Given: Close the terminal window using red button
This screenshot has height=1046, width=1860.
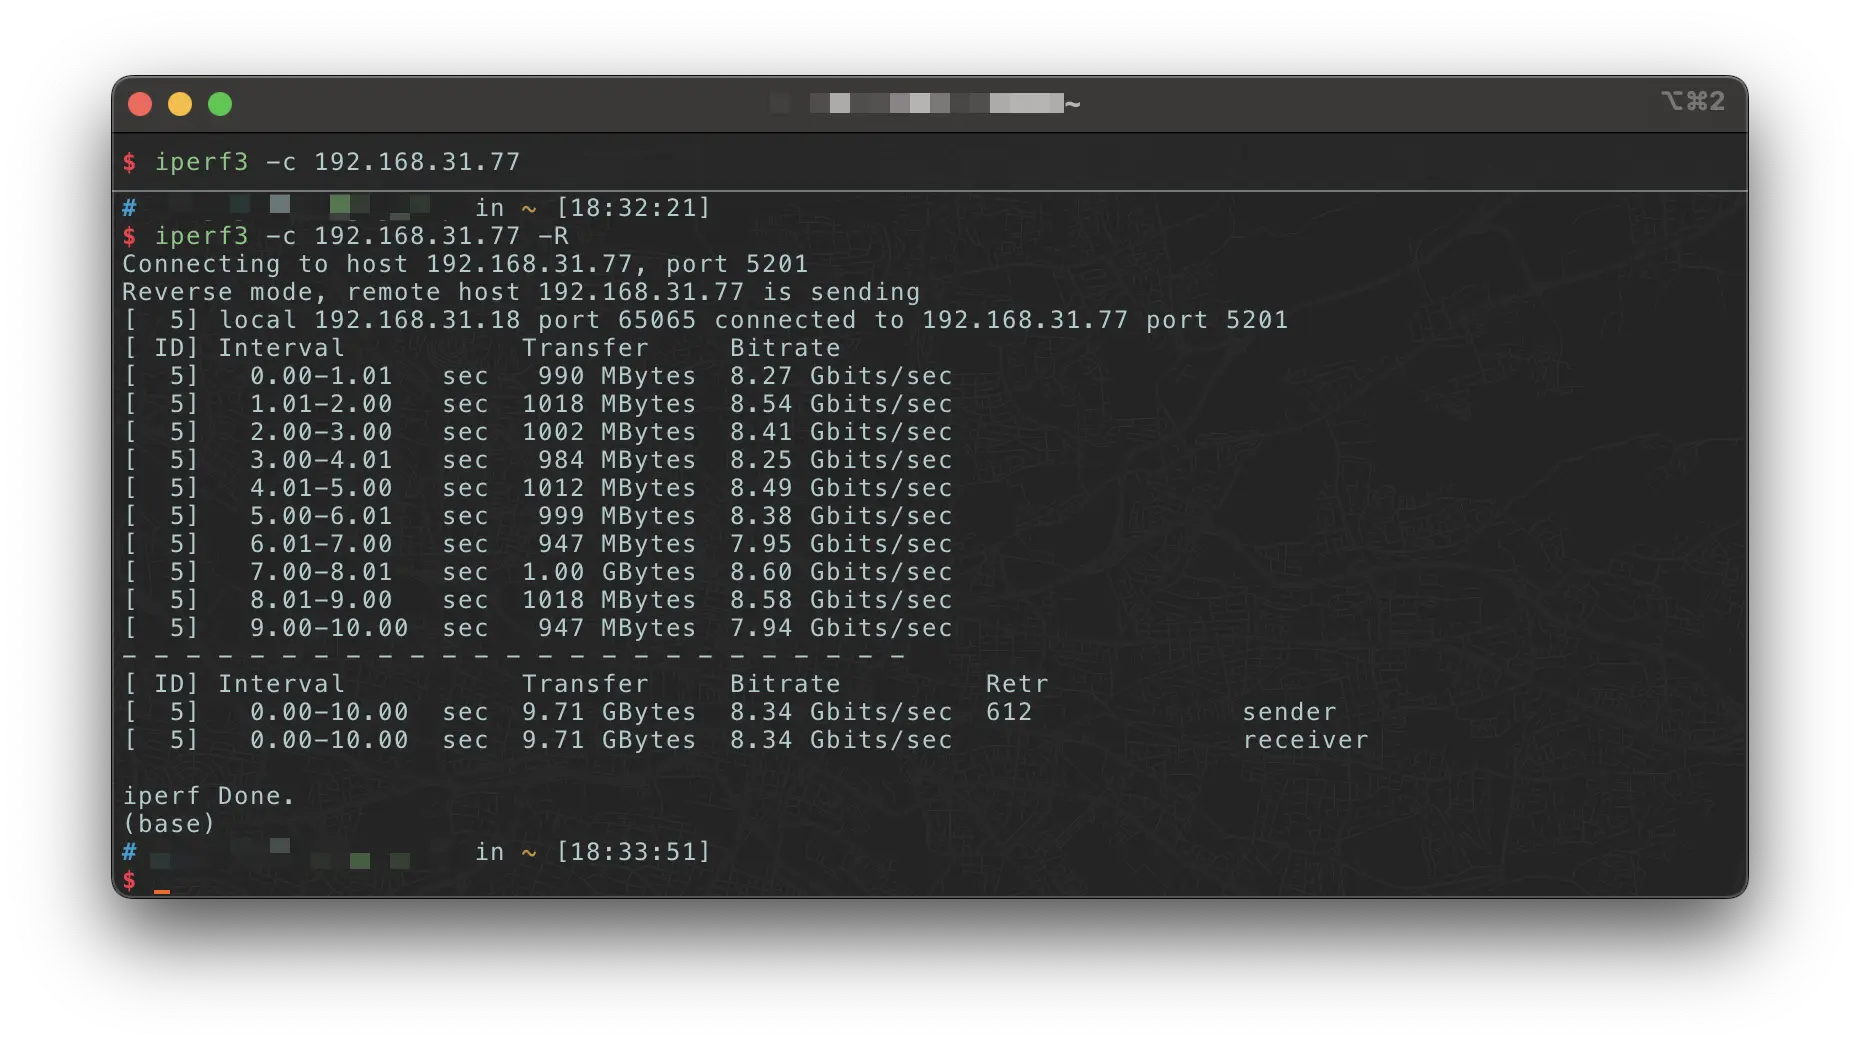Looking at the screenshot, I should [x=140, y=104].
